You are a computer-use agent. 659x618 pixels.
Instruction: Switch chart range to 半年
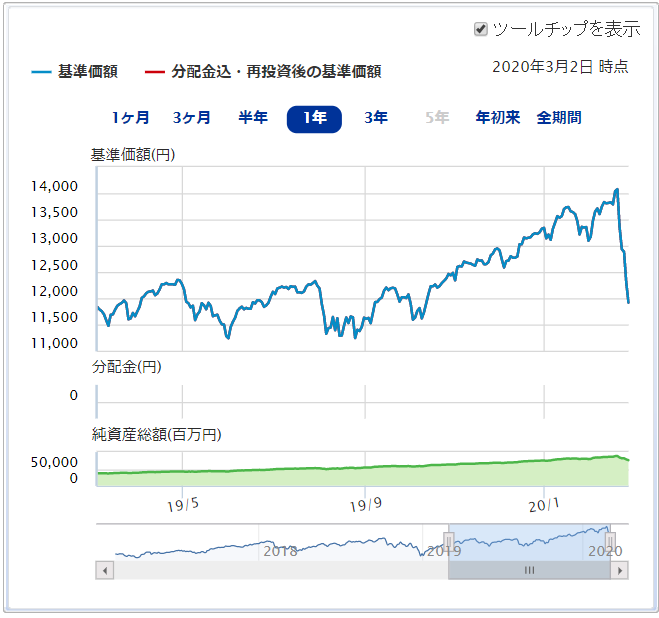253,117
